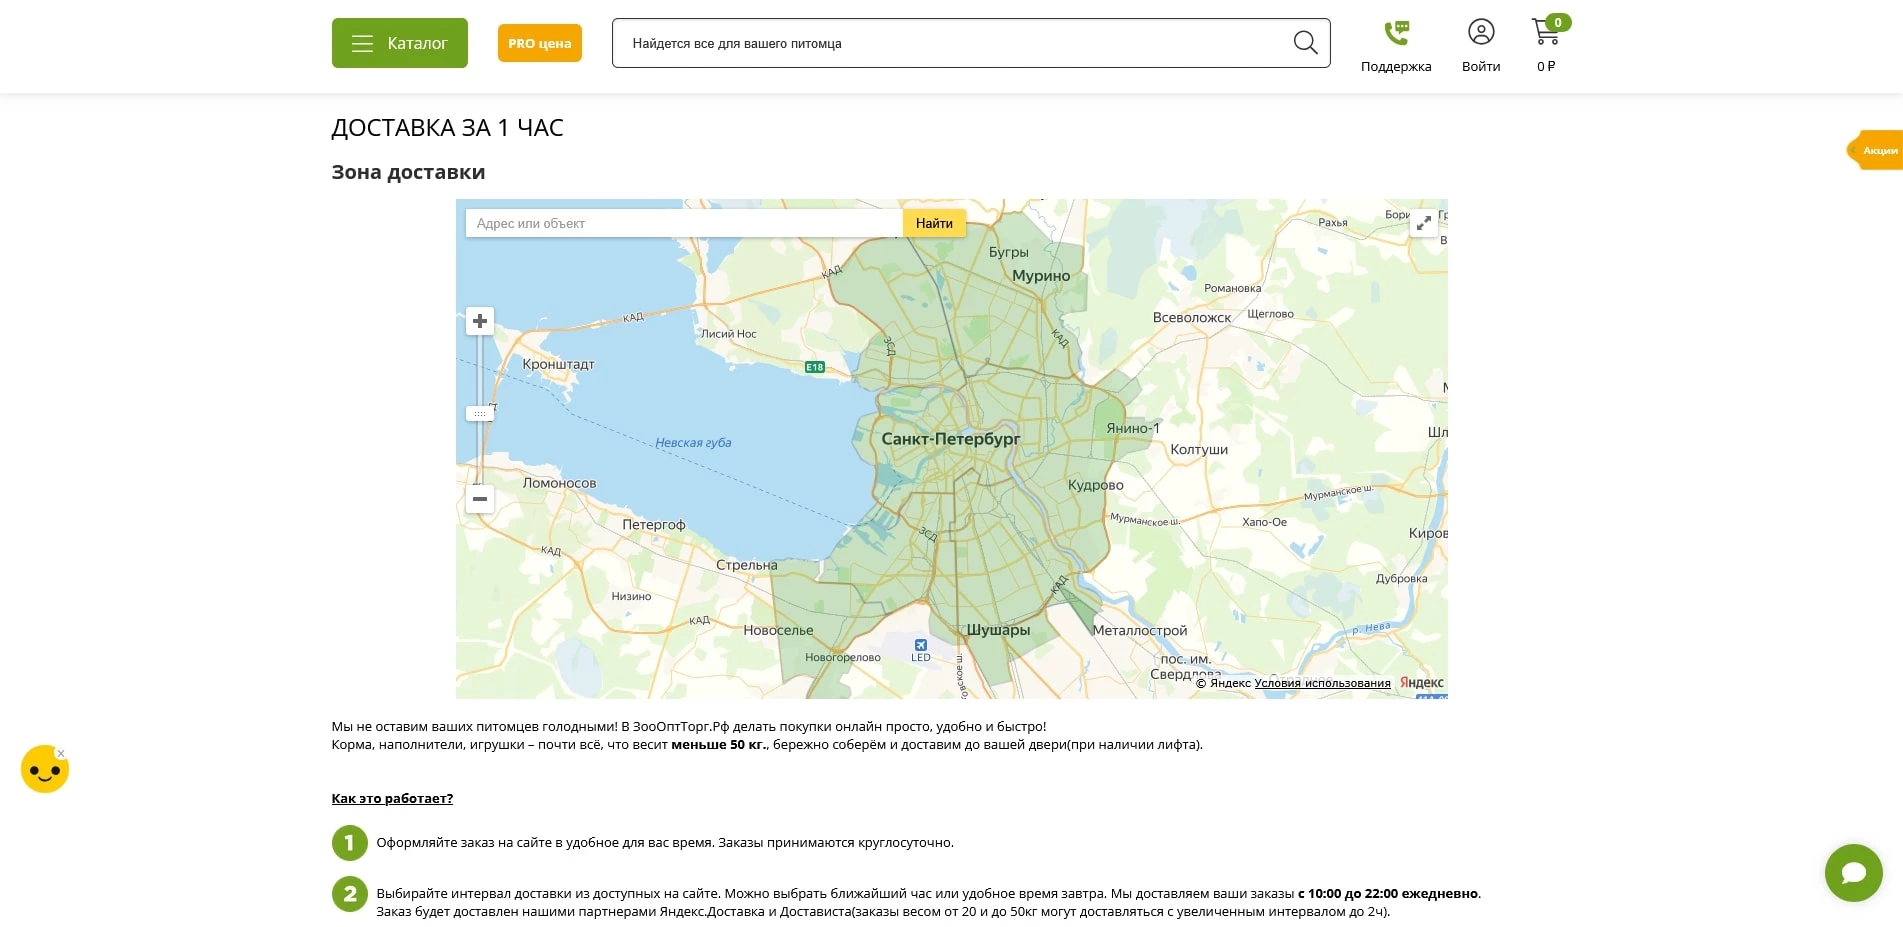This screenshot has width=1903, height=927.
Task: Zoom in on the map with plus button
Action: tap(479, 320)
